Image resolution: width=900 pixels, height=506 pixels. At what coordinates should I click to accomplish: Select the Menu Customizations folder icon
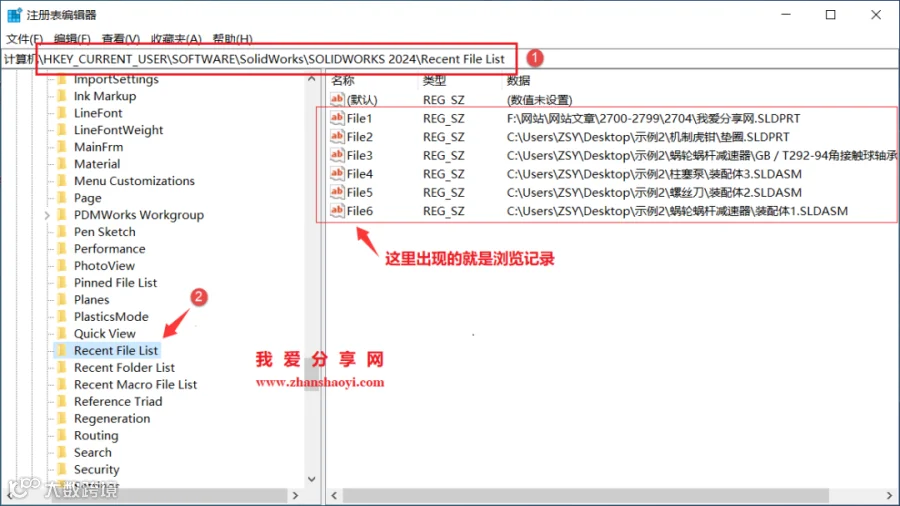61,181
